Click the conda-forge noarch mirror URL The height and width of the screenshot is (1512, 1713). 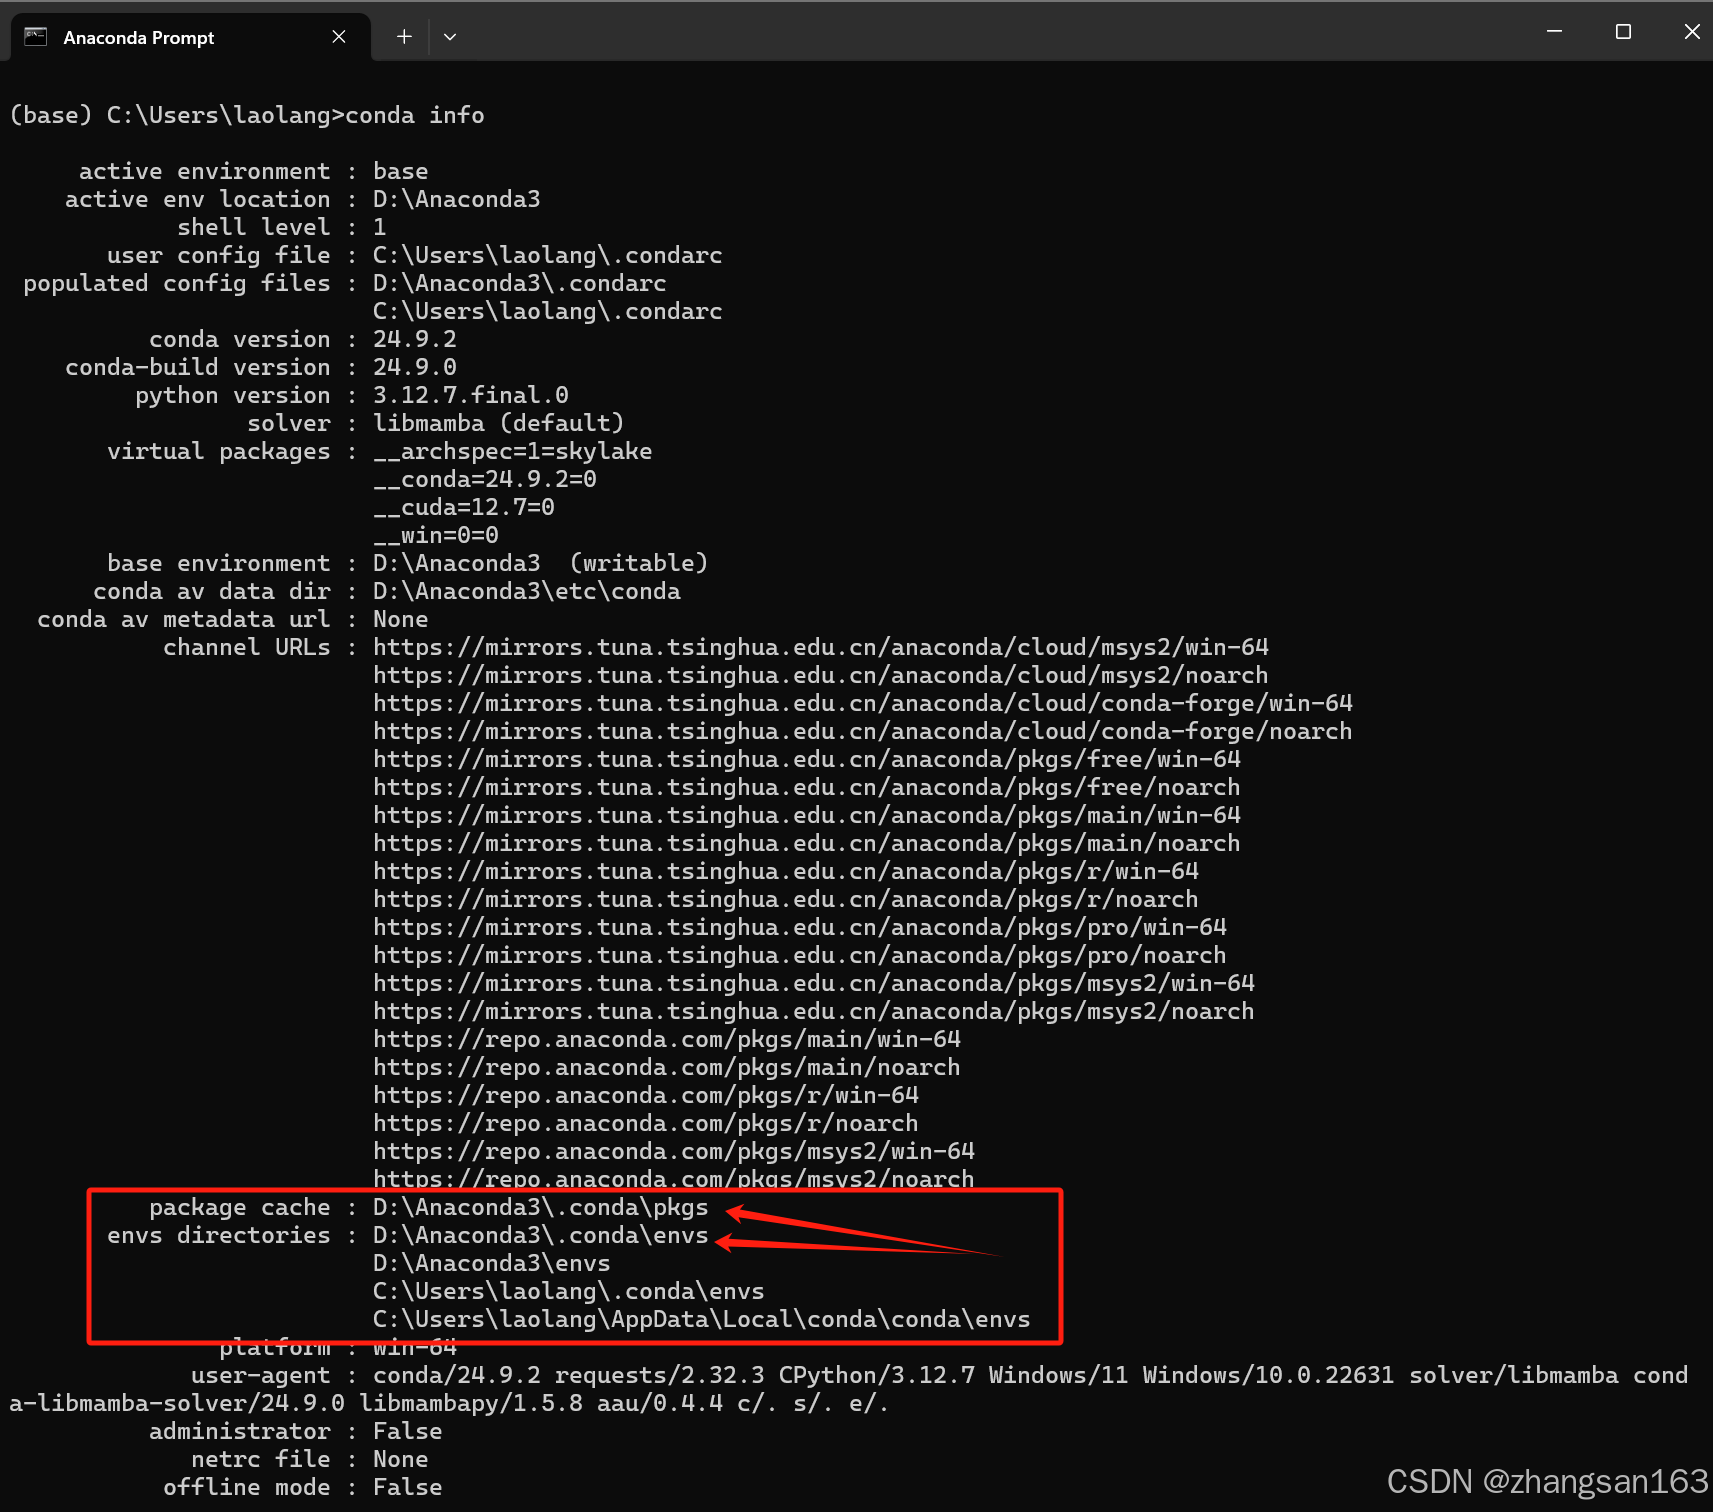tap(861, 731)
